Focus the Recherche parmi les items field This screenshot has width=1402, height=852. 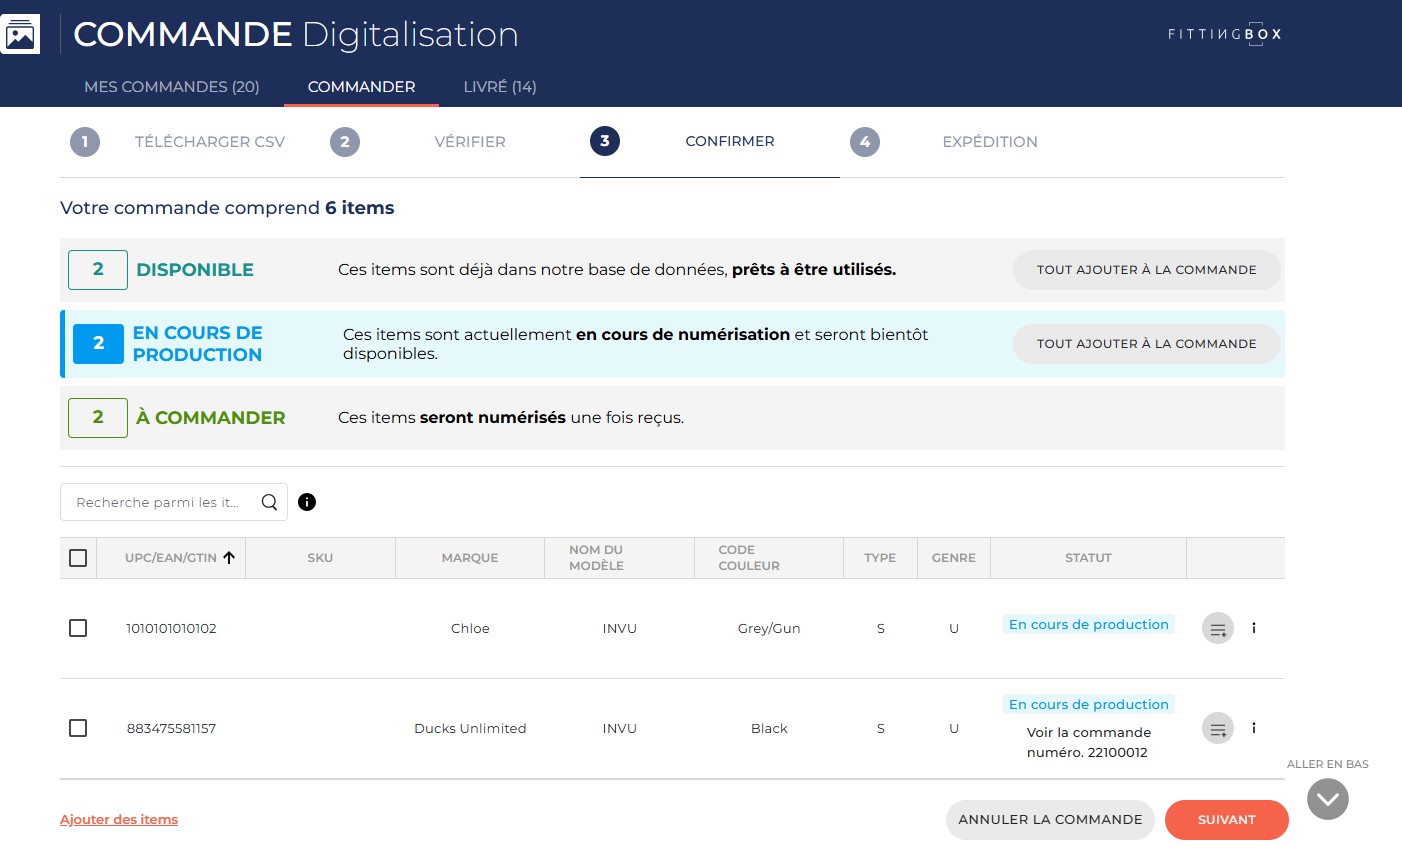[x=158, y=502]
